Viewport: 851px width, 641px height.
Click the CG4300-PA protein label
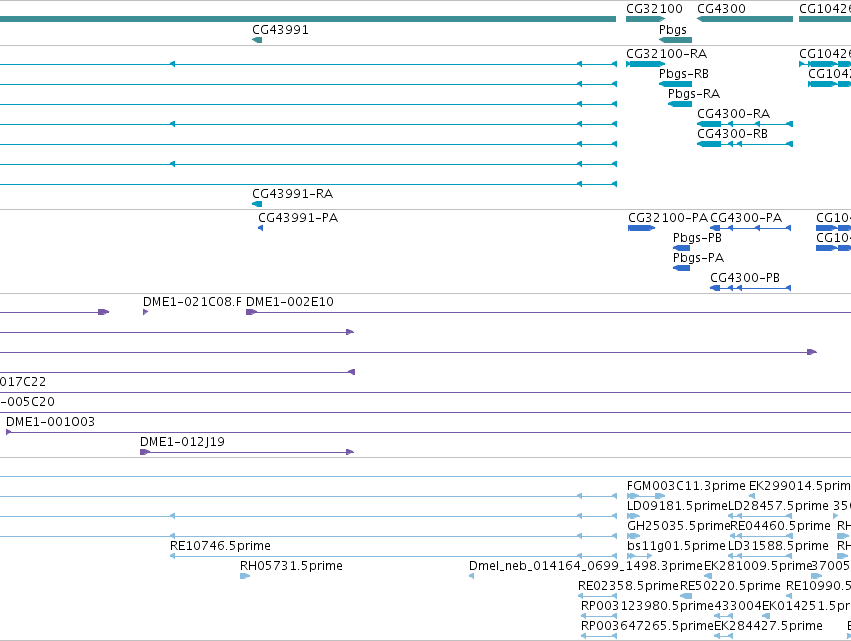point(746,218)
